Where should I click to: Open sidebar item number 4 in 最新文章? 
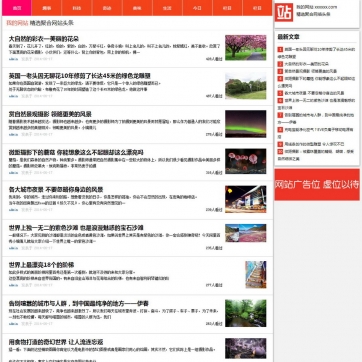pos(317,82)
